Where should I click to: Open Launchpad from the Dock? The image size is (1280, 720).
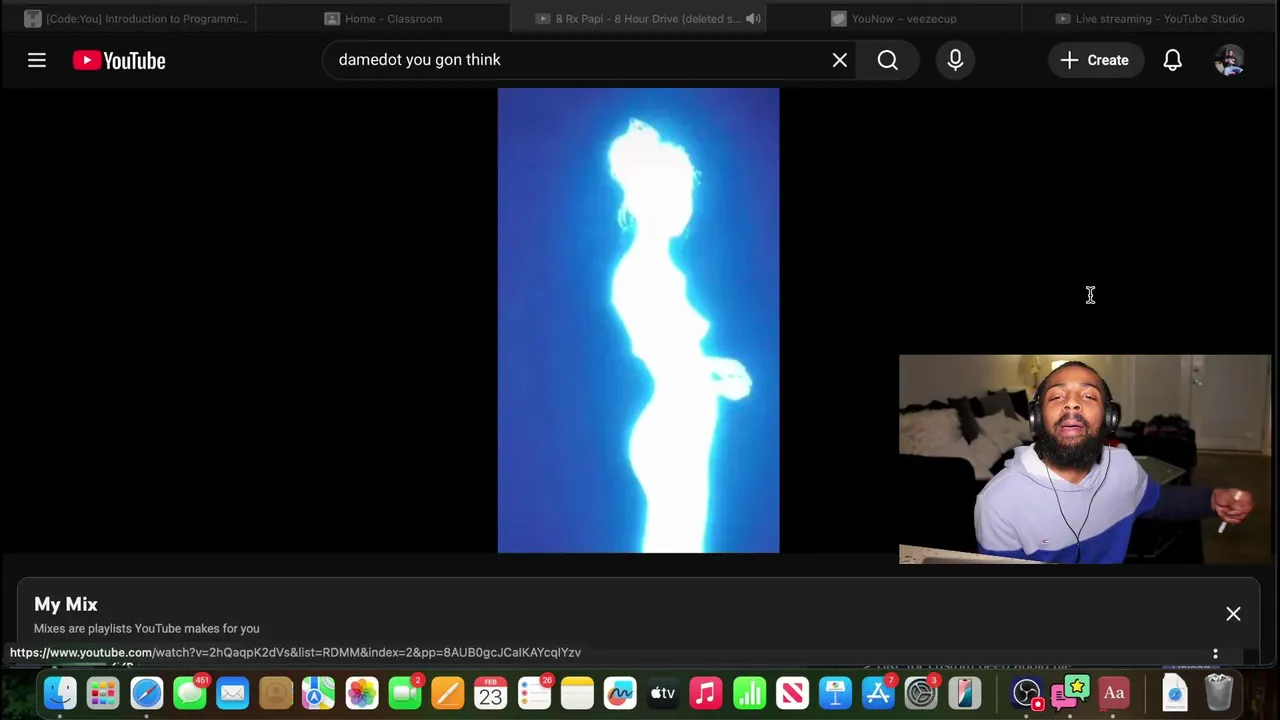click(x=103, y=693)
